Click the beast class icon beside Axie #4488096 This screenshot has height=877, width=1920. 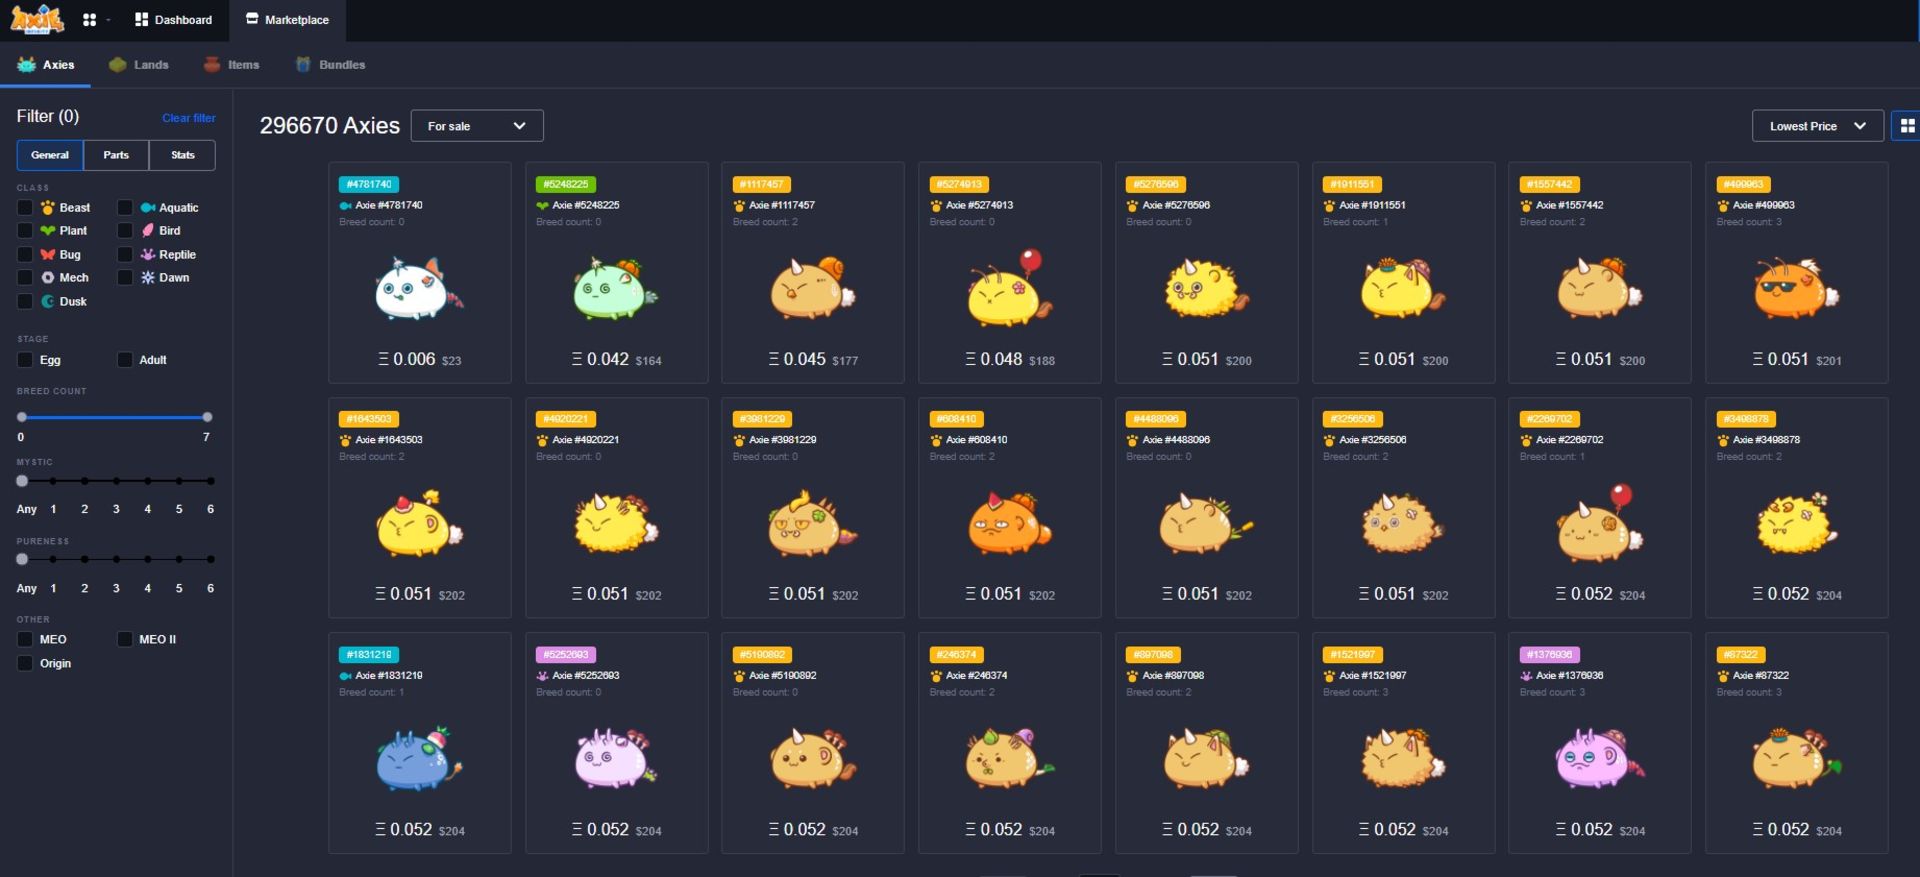pyautogui.click(x=1132, y=441)
